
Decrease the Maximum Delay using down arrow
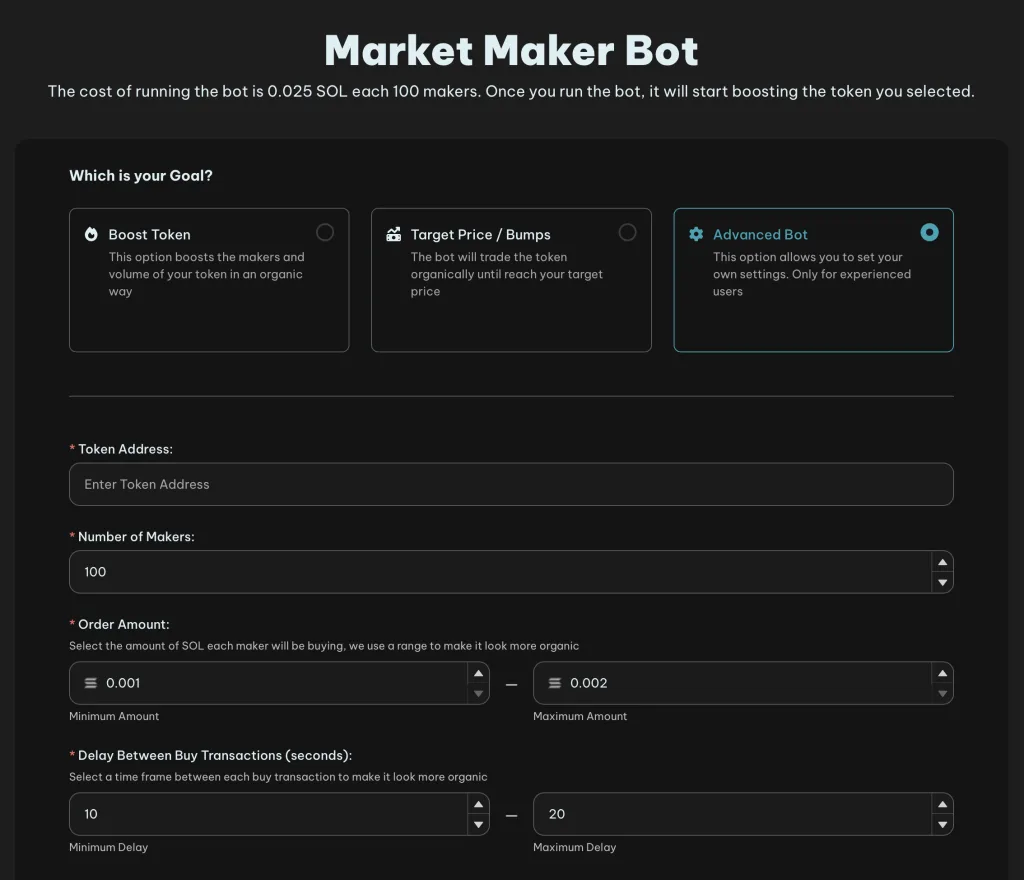941,825
